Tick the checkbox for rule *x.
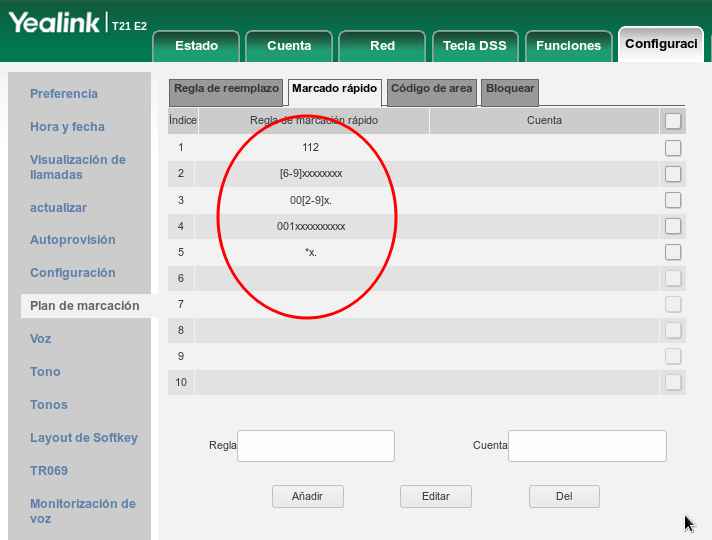Screen dimensions: 712x540 point(673,252)
